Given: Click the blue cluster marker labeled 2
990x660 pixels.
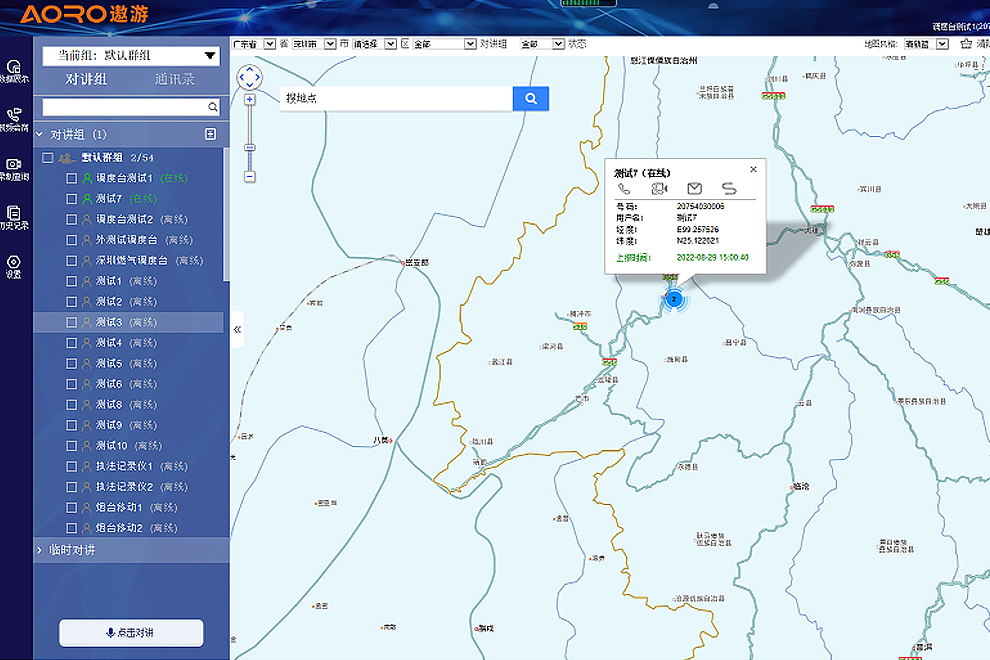Looking at the screenshot, I should pos(674,299).
